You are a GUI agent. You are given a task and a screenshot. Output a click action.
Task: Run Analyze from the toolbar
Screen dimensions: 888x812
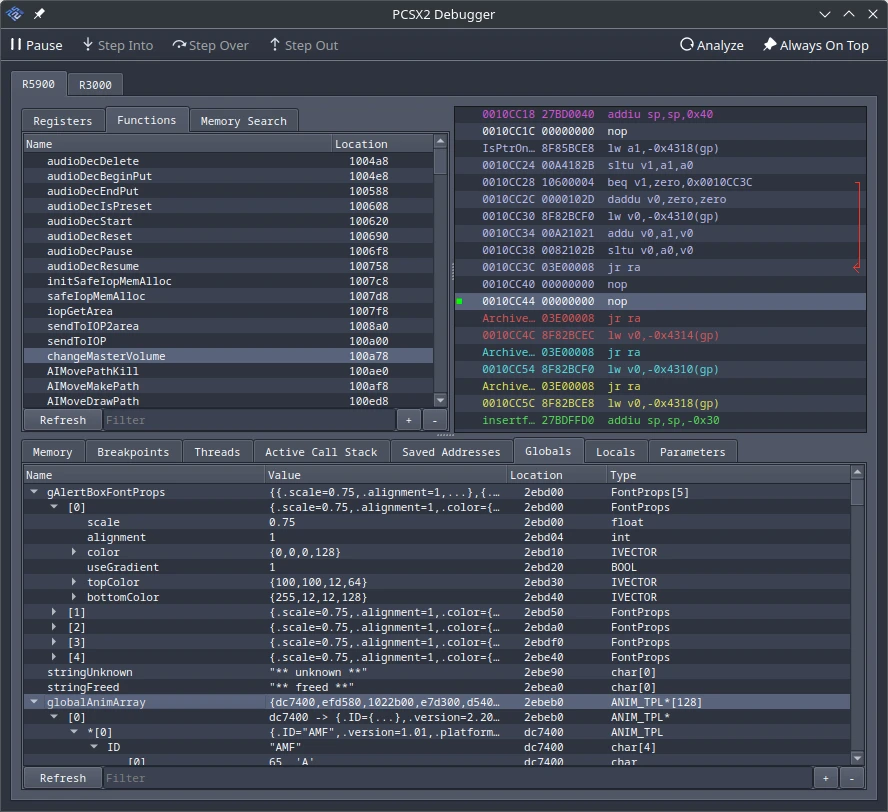(711, 45)
